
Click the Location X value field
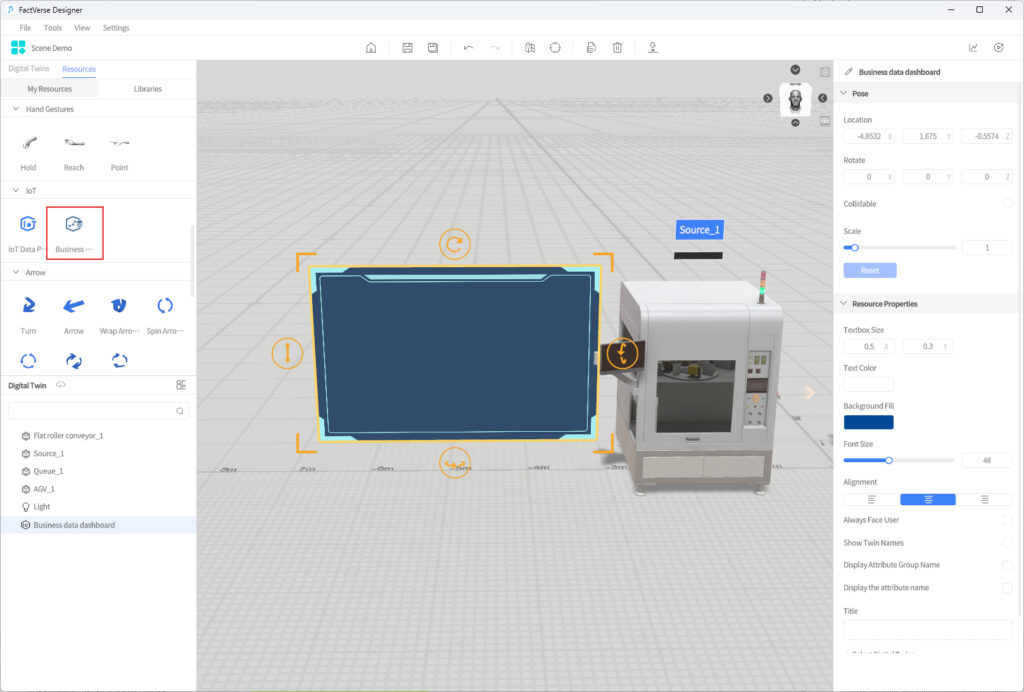tap(869, 136)
